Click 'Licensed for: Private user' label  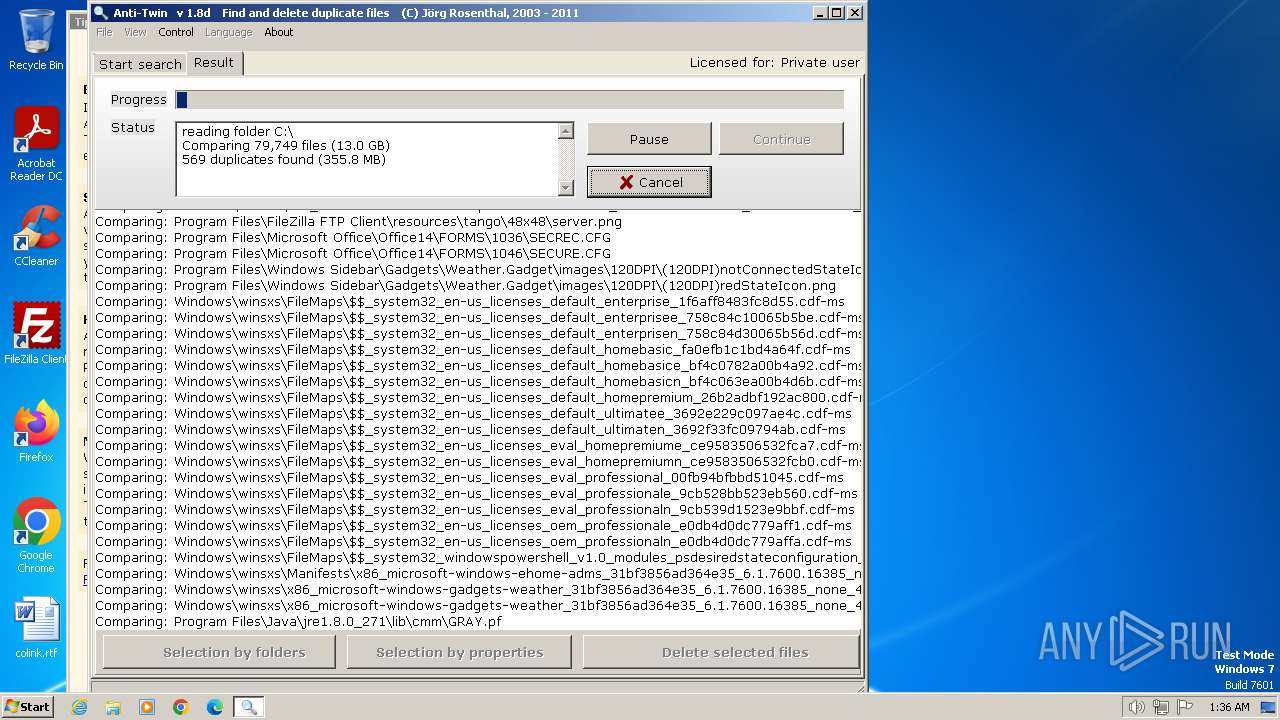click(774, 62)
